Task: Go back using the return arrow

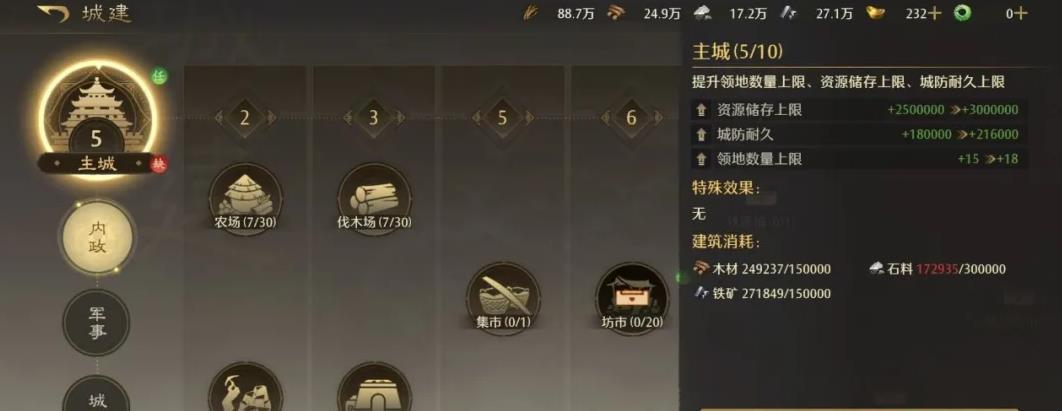Action: pos(54,14)
